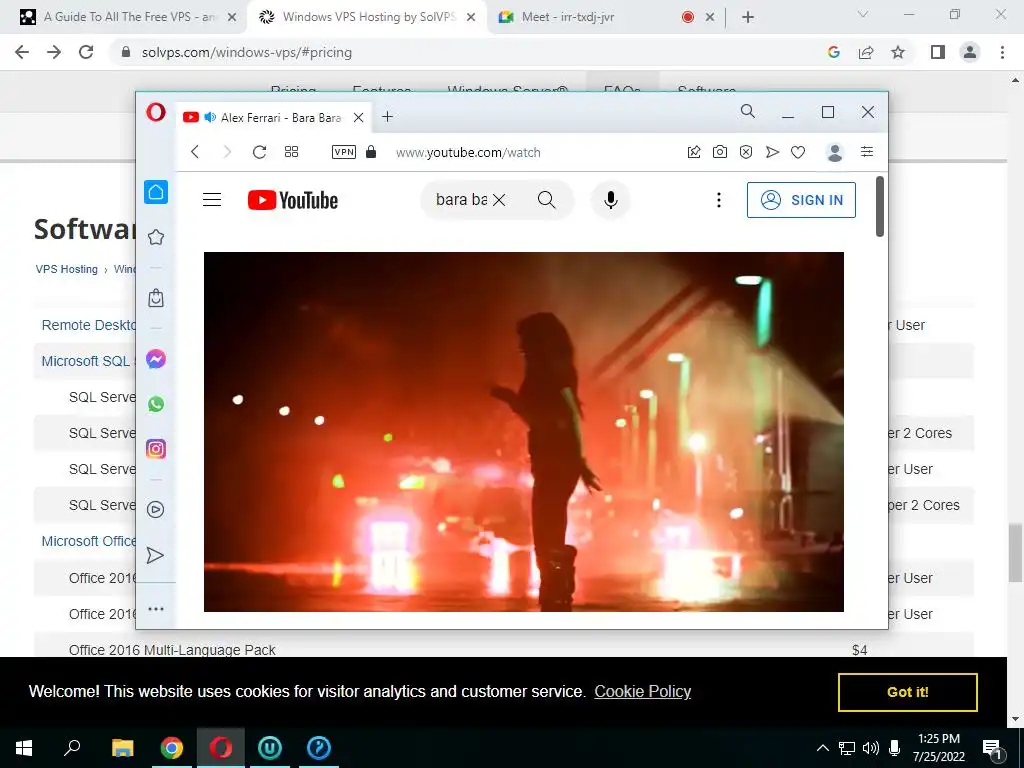Open Chrome three-dot menu
Viewport: 1024px width, 768px height.
pyautogui.click(x=1002, y=52)
